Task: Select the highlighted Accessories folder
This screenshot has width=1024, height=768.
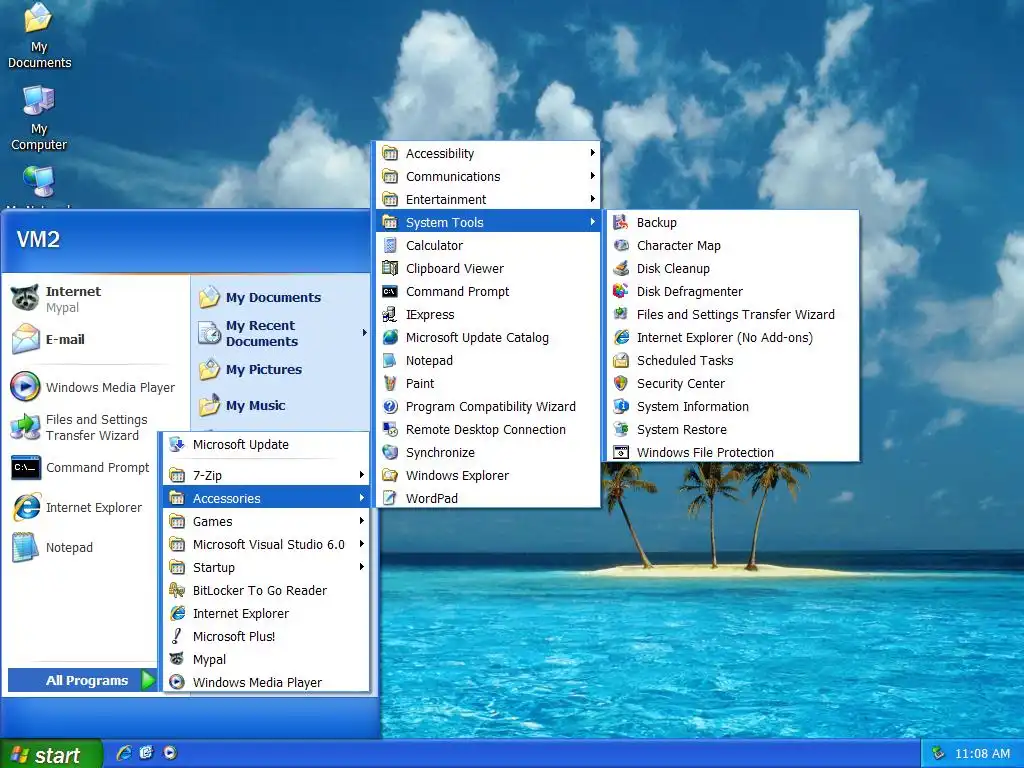Action: point(266,498)
